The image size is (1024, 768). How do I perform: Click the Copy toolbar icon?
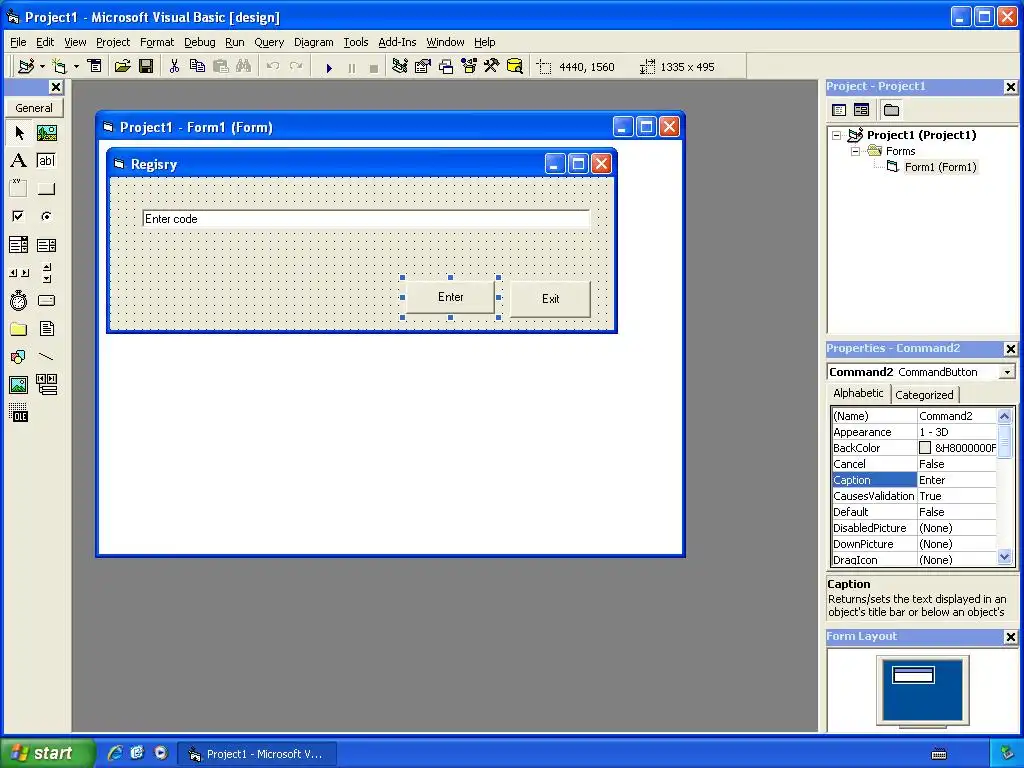pos(197,67)
